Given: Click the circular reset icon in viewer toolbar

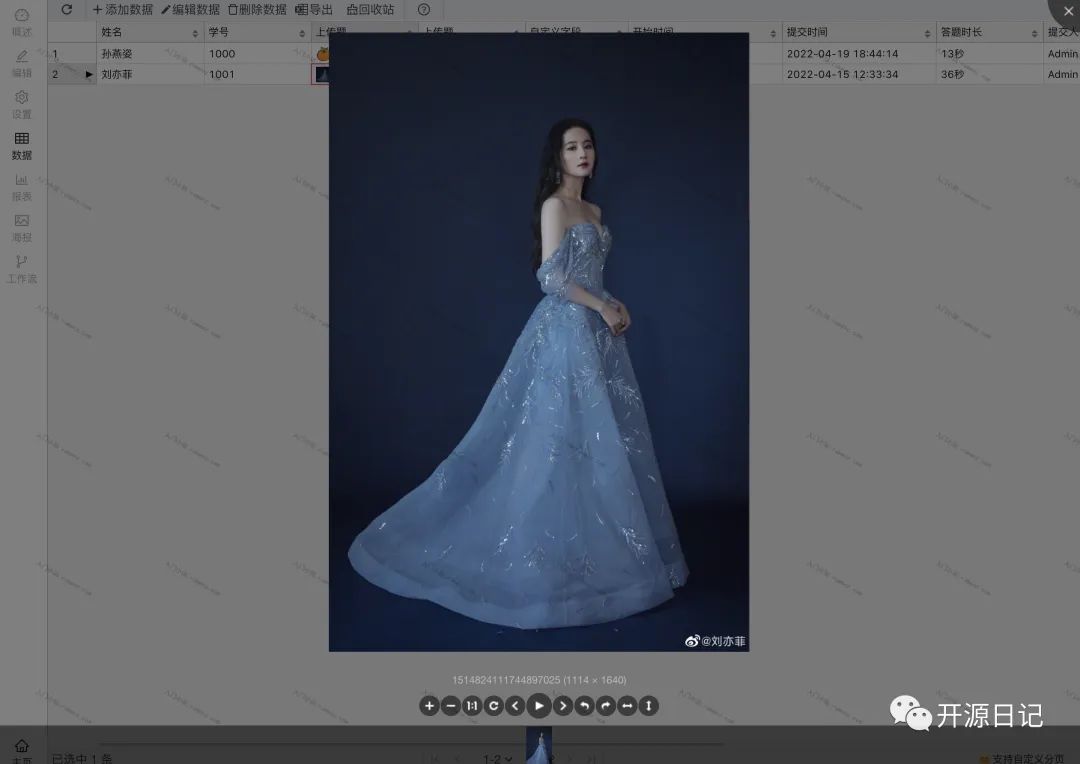Looking at the screenshot, I should coord(493,705).
